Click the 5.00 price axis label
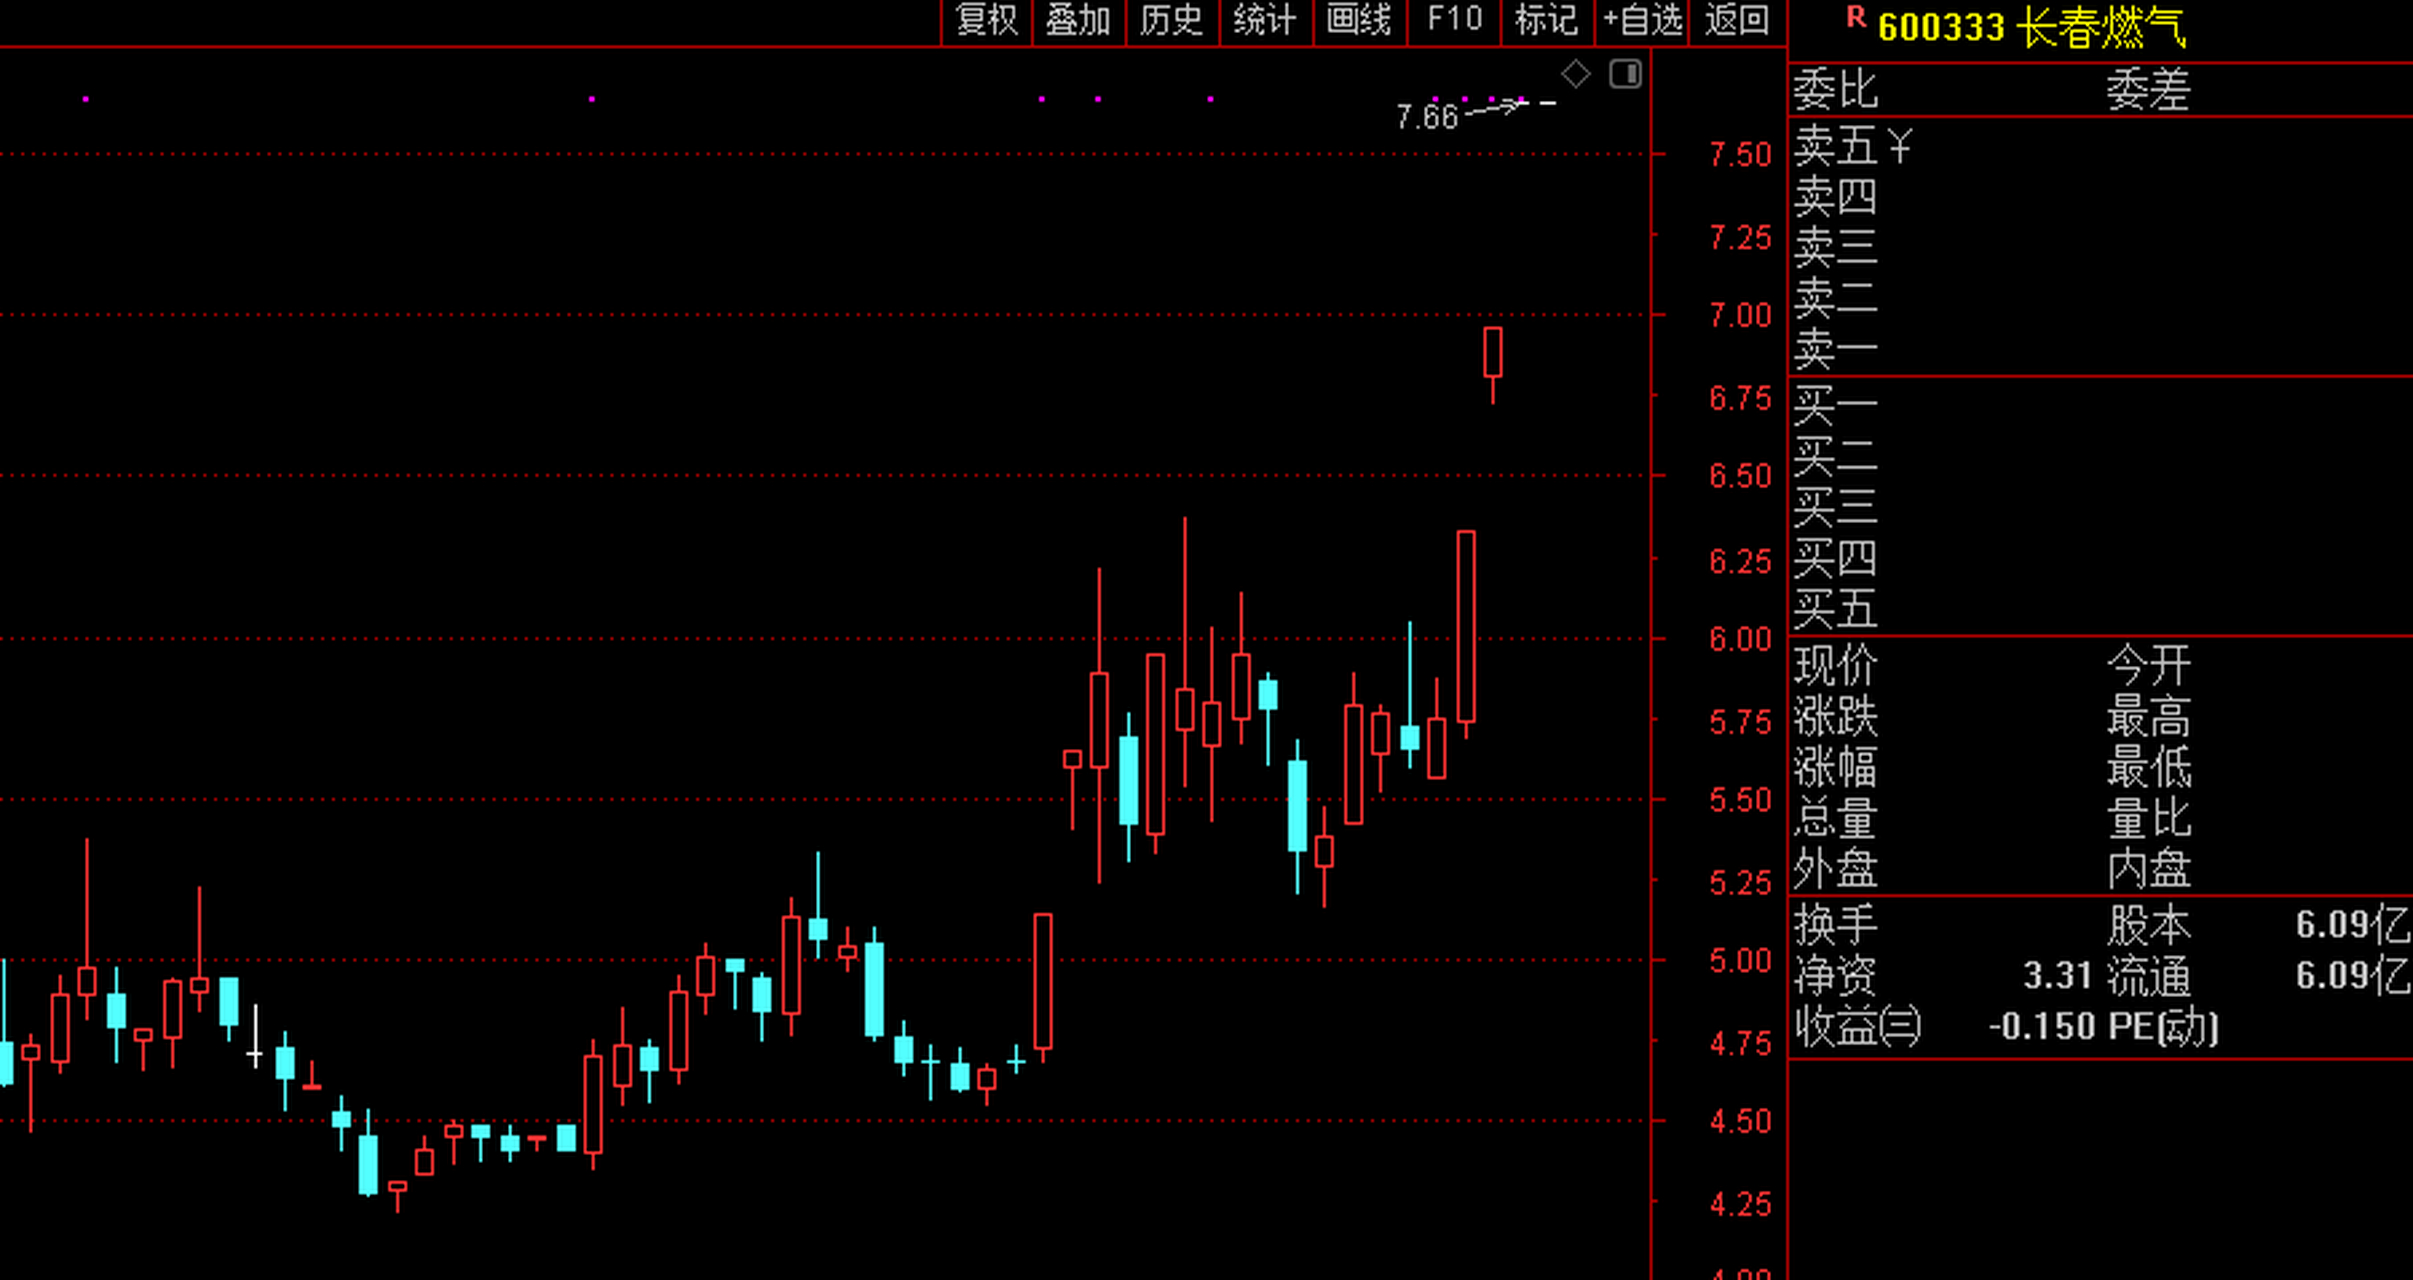The width and height of the screenshot is (2413, 1280). tap(1740, 961)
